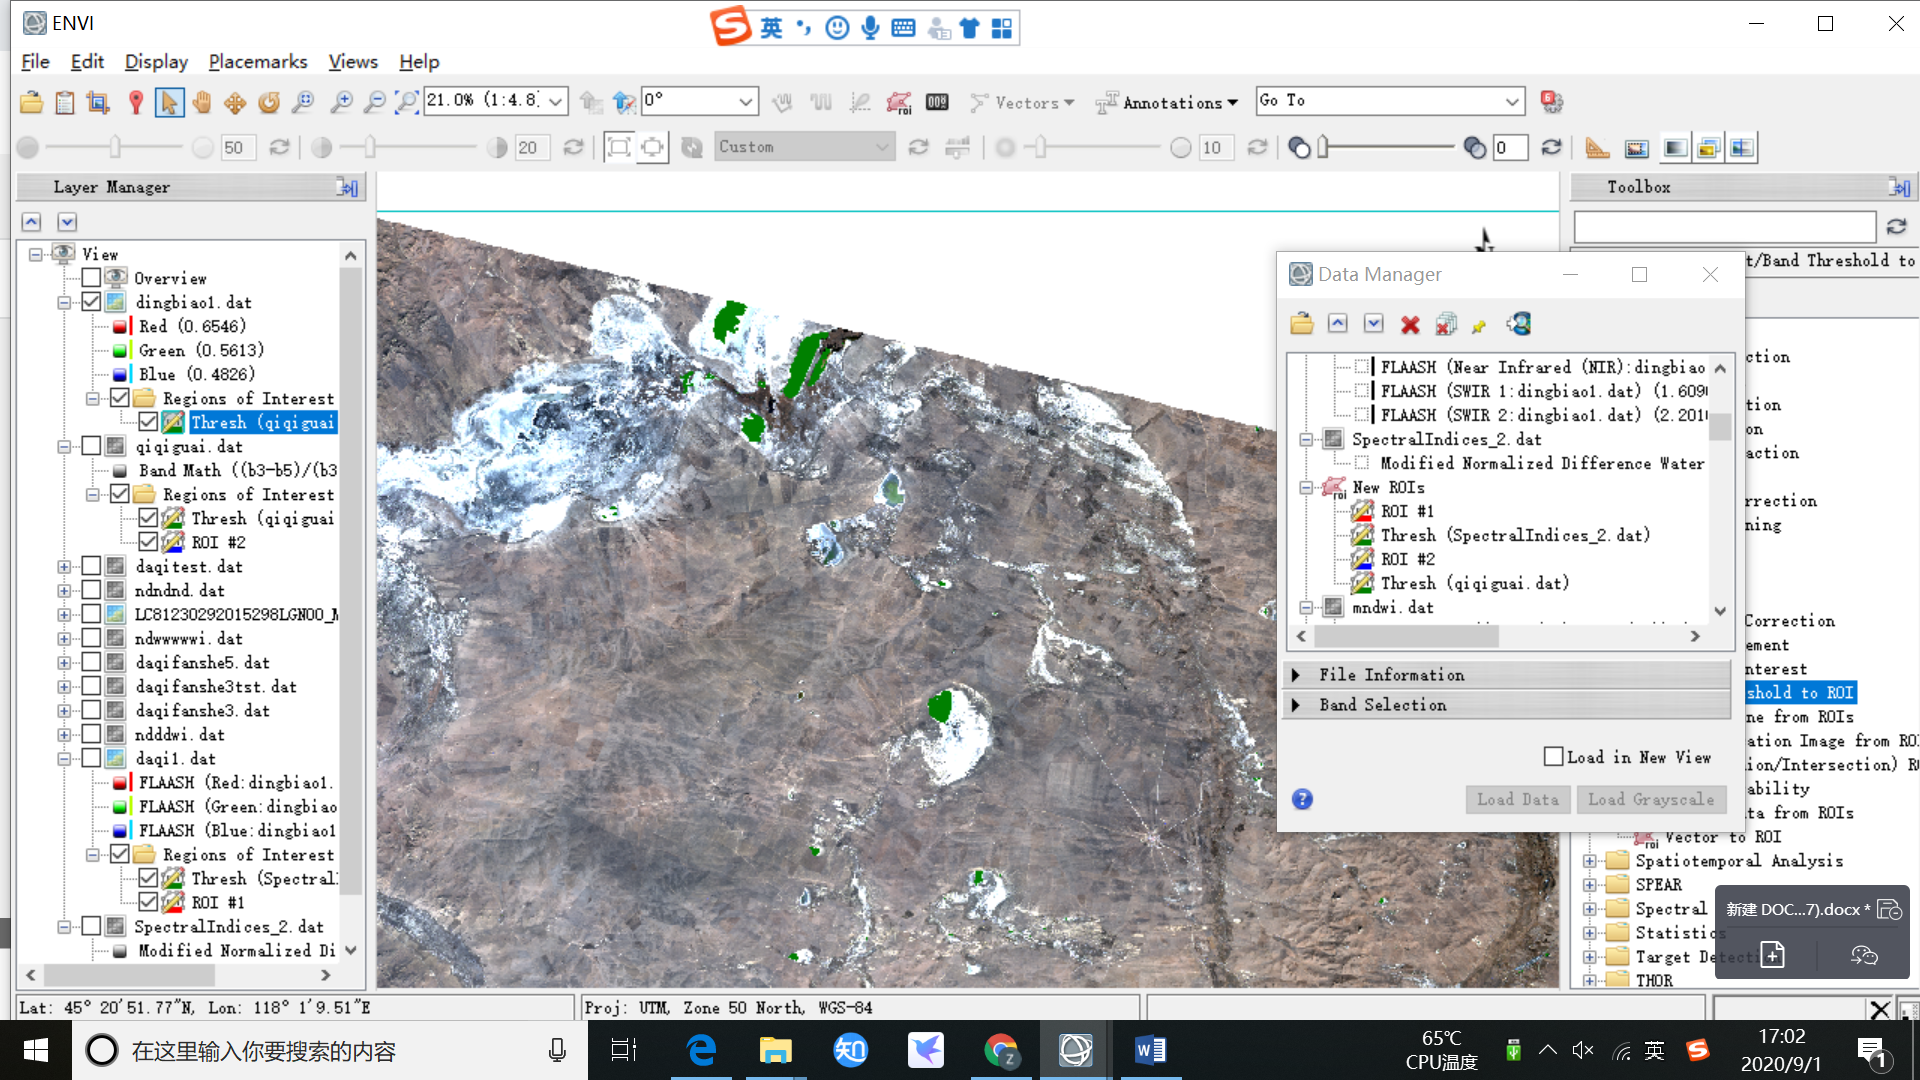Open the Go To combo box
The width and height of the screenshot is (1920, 1080).
[1390, 101]
